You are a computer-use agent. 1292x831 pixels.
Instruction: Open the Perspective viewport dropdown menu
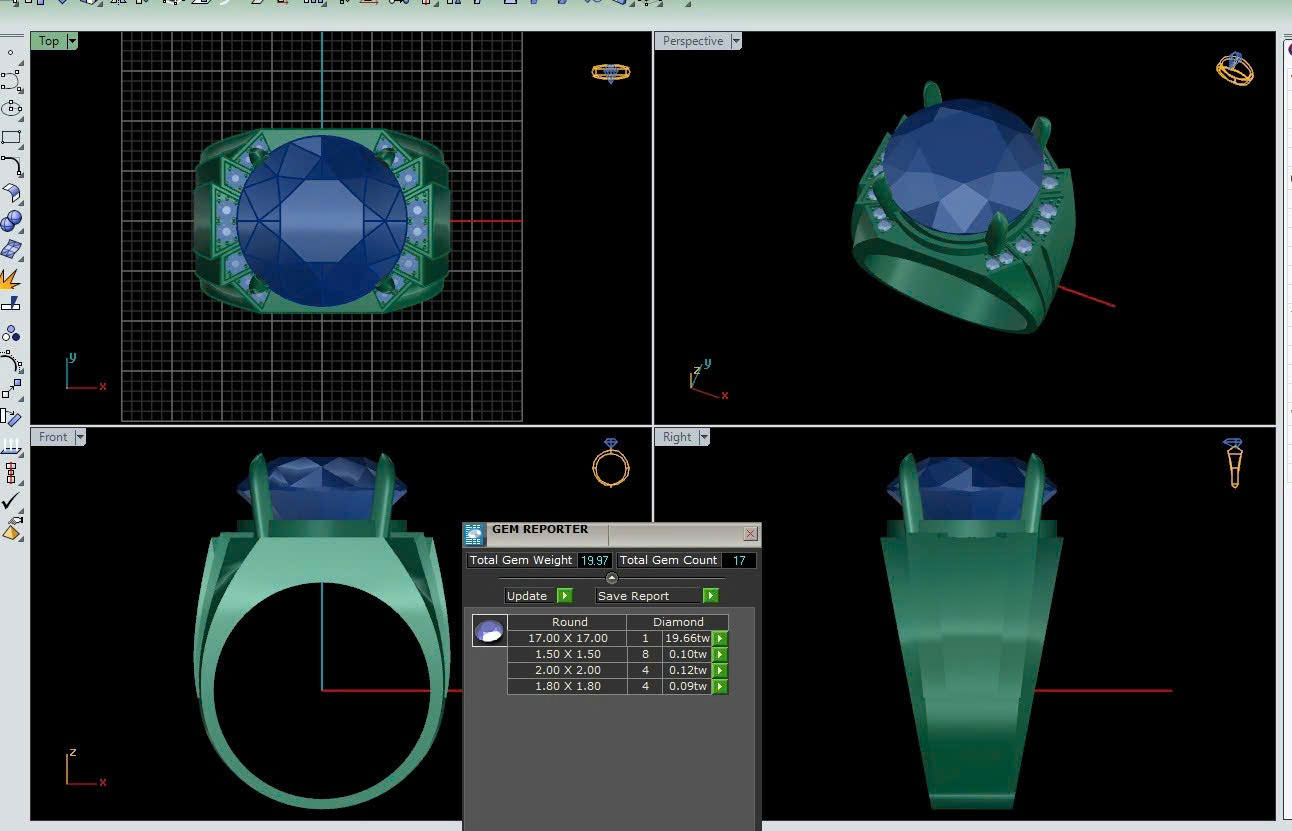[x=736, y=41]
